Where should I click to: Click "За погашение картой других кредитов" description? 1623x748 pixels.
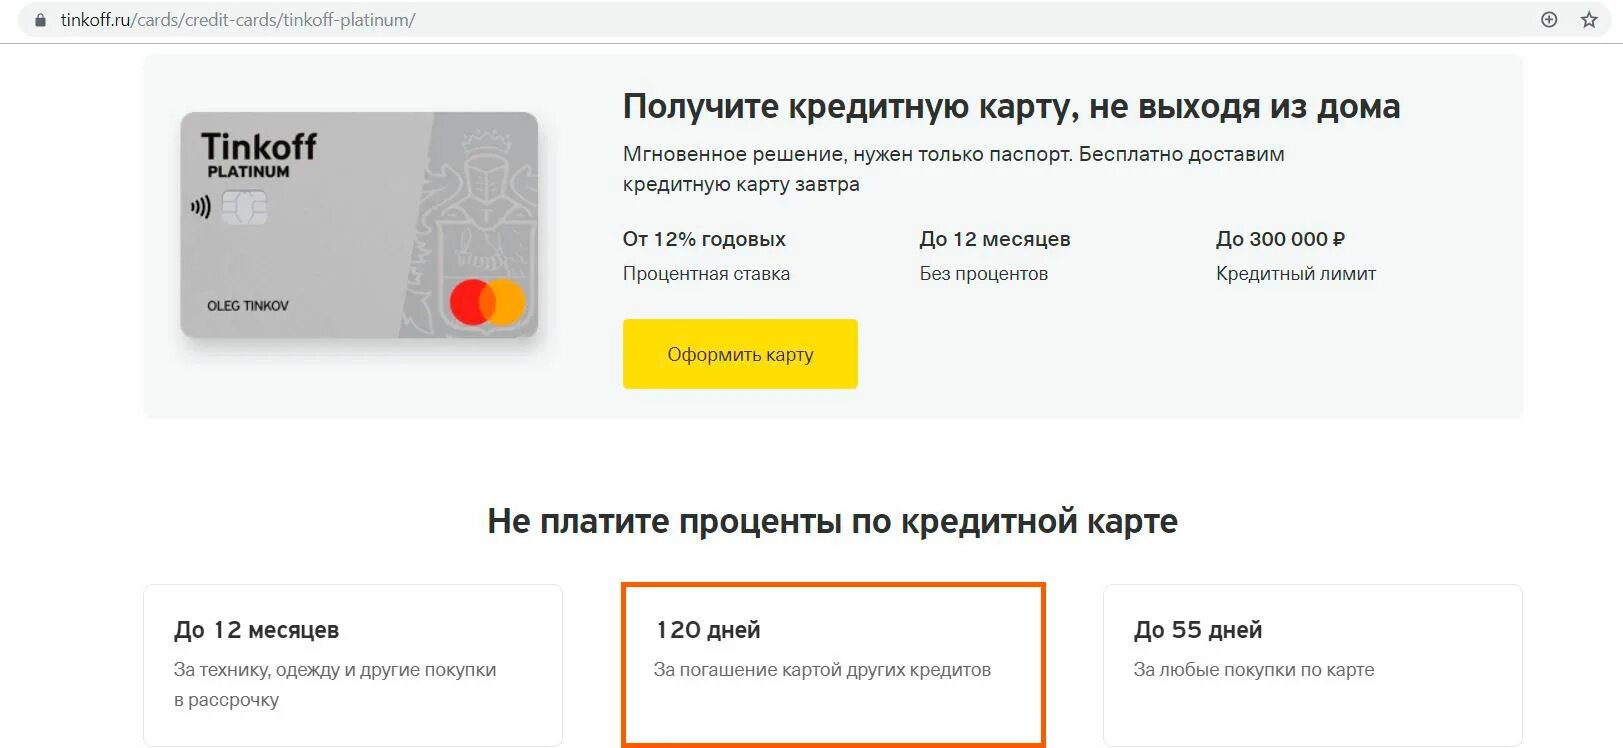pyautogui.click(x=822, y=670)
